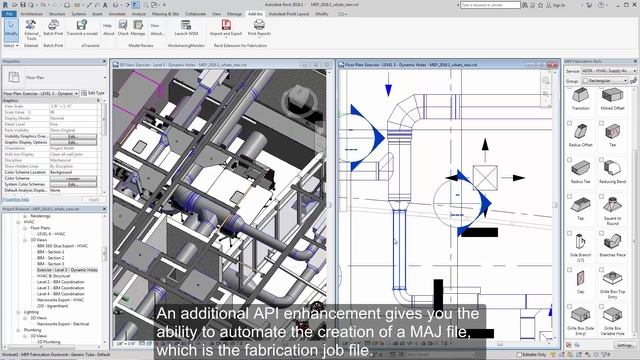Tick the Cap part checkbox

click(569, 270)
